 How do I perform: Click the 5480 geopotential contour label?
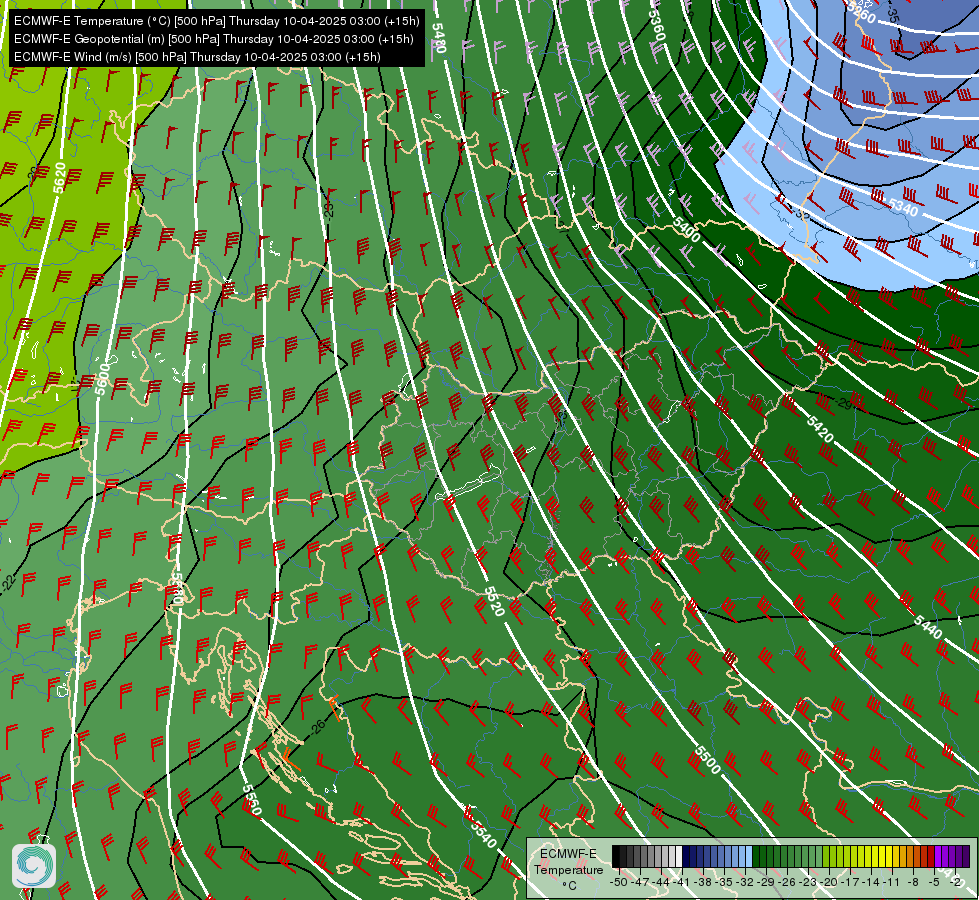tap(440, 39)
